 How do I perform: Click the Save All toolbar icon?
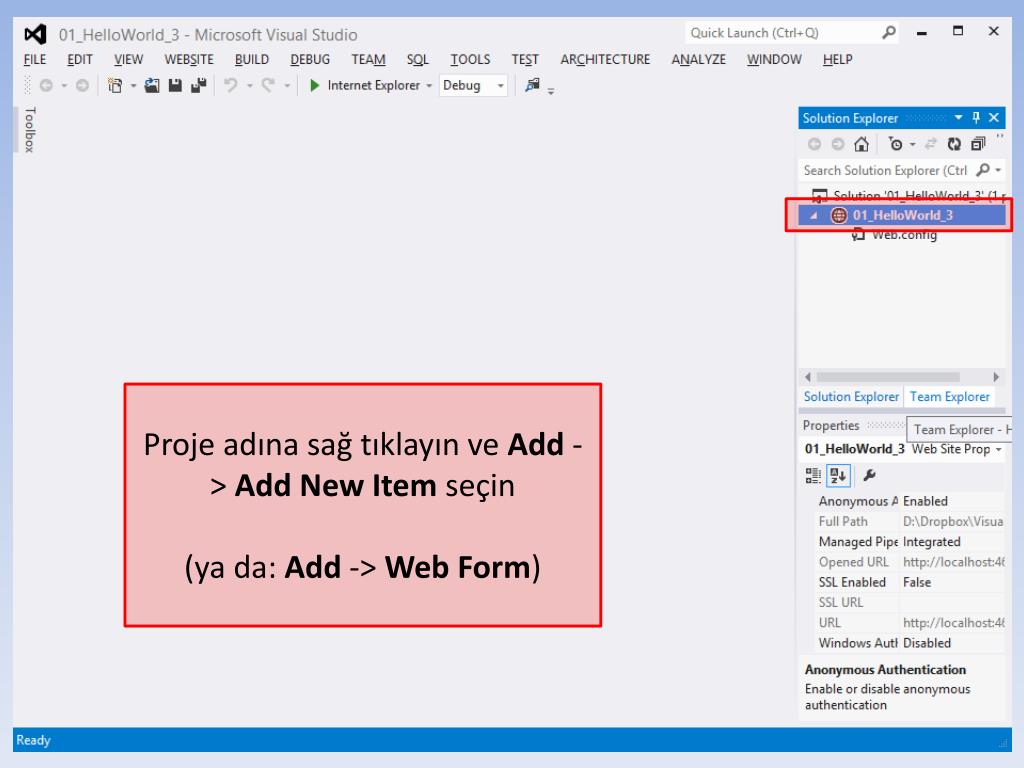199,86
